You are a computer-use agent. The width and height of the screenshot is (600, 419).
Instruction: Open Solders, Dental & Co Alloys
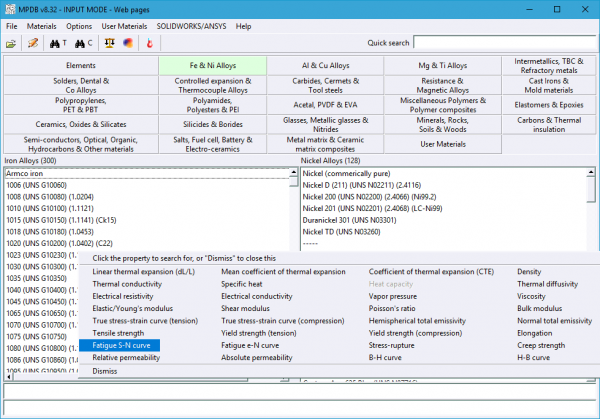[81, 85]
